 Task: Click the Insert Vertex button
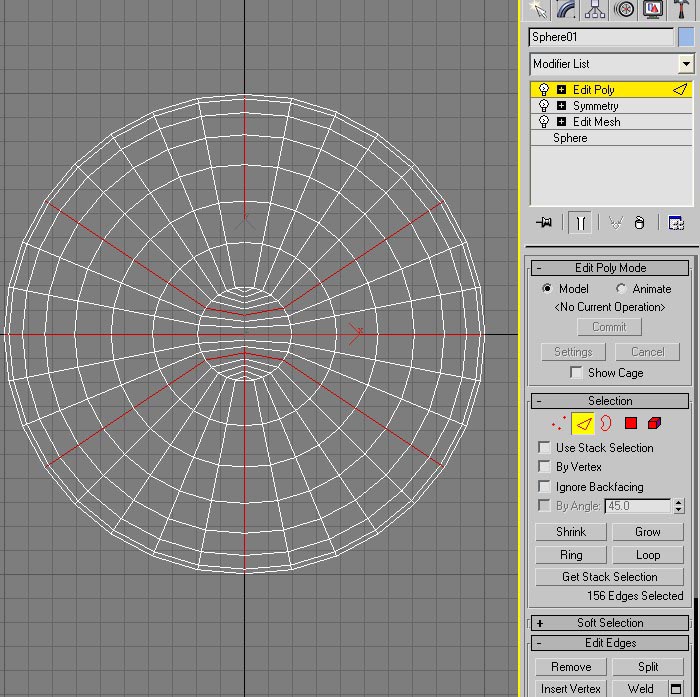click(571, 689)
